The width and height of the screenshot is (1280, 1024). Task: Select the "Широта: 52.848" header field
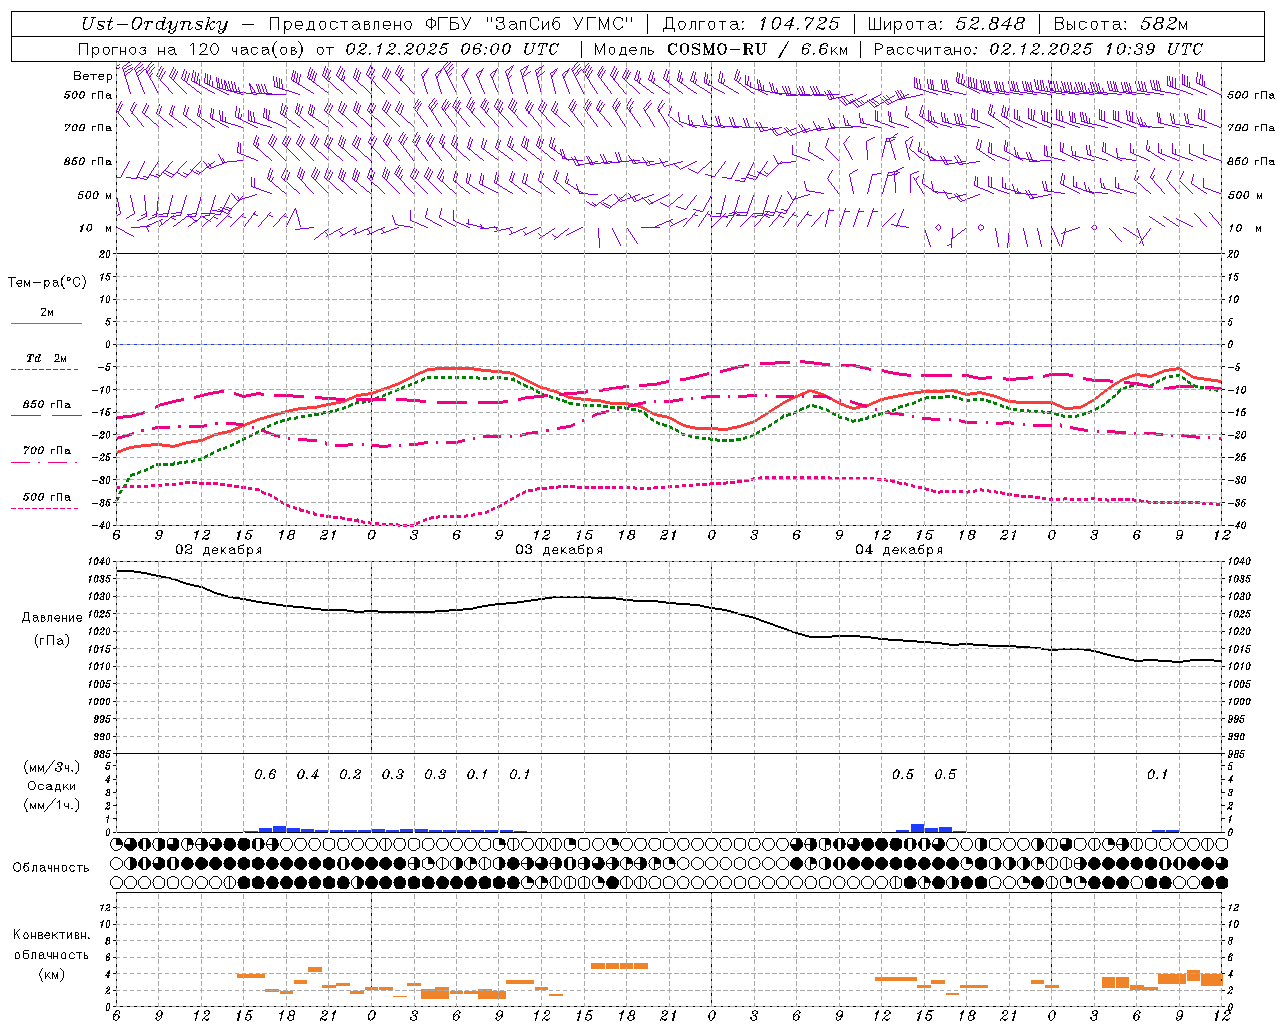coord(947,24)
